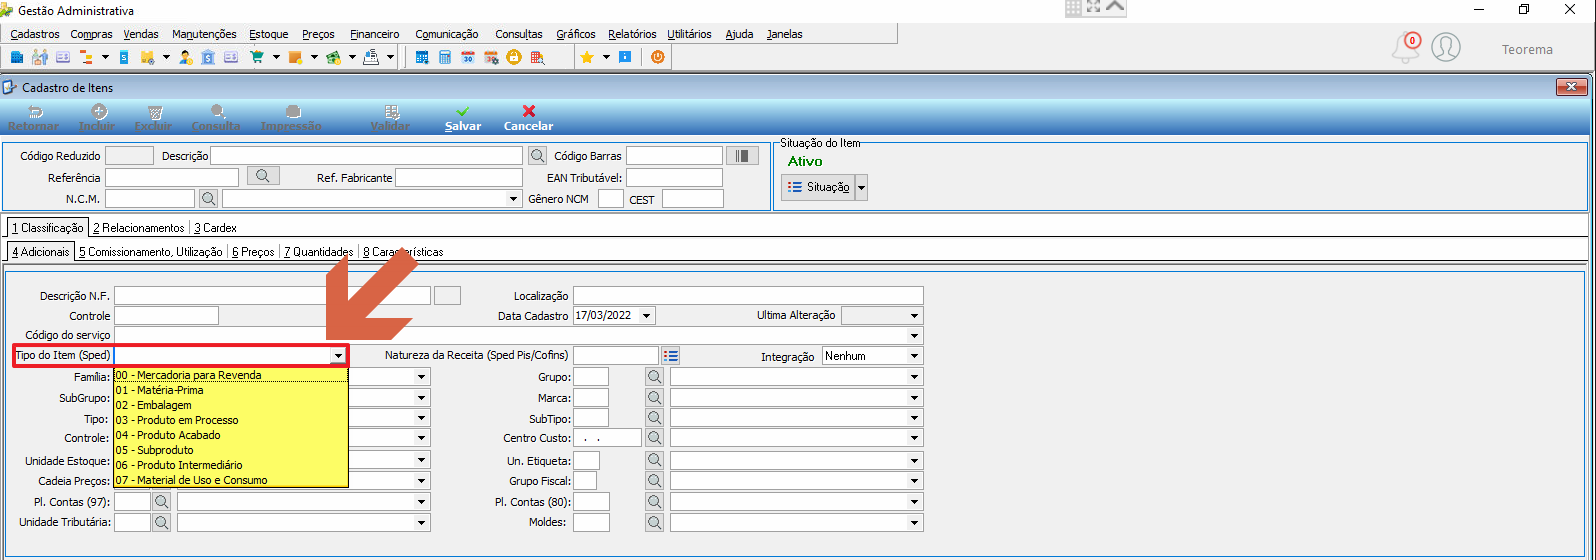This screenshot has width=1596, height=560.
Task: Select '00 - Mercadoria para Revenda' option
Action: pyautogui.click(x=231, y=375)
